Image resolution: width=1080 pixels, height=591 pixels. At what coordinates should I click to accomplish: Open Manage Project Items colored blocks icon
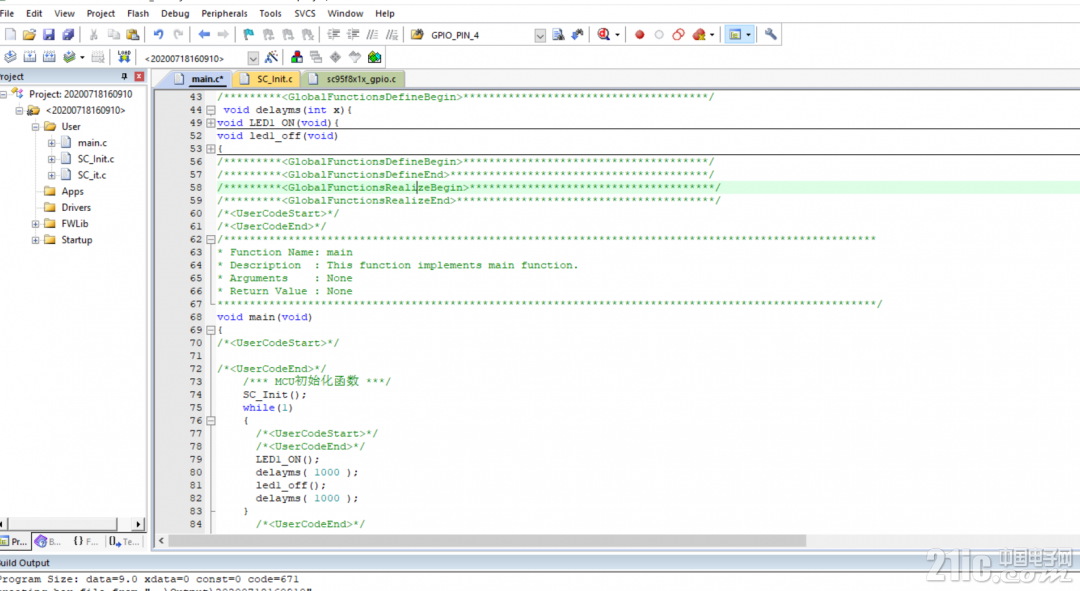tap(297, 57)
